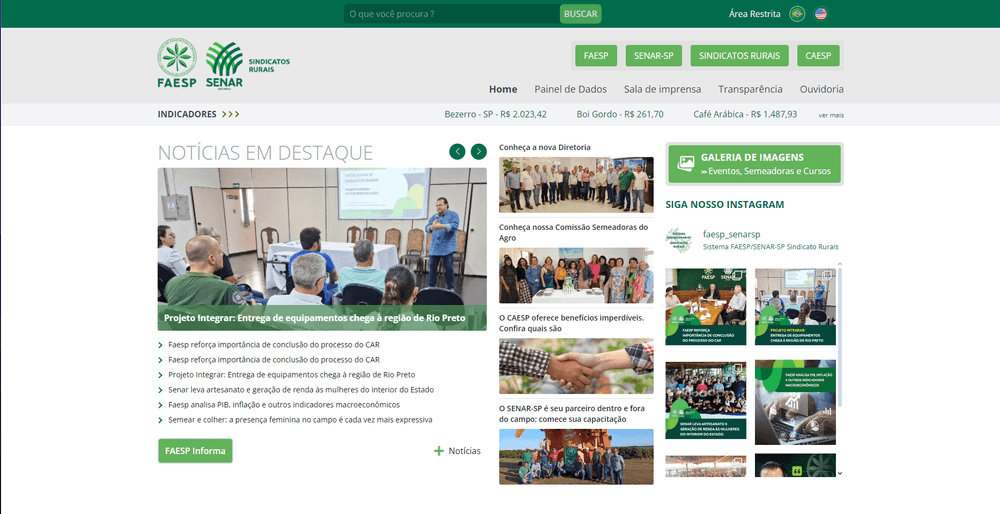Switch to English with the US flag icon
The height and width of the screenshot is (514, 1000).
[821, 13]
